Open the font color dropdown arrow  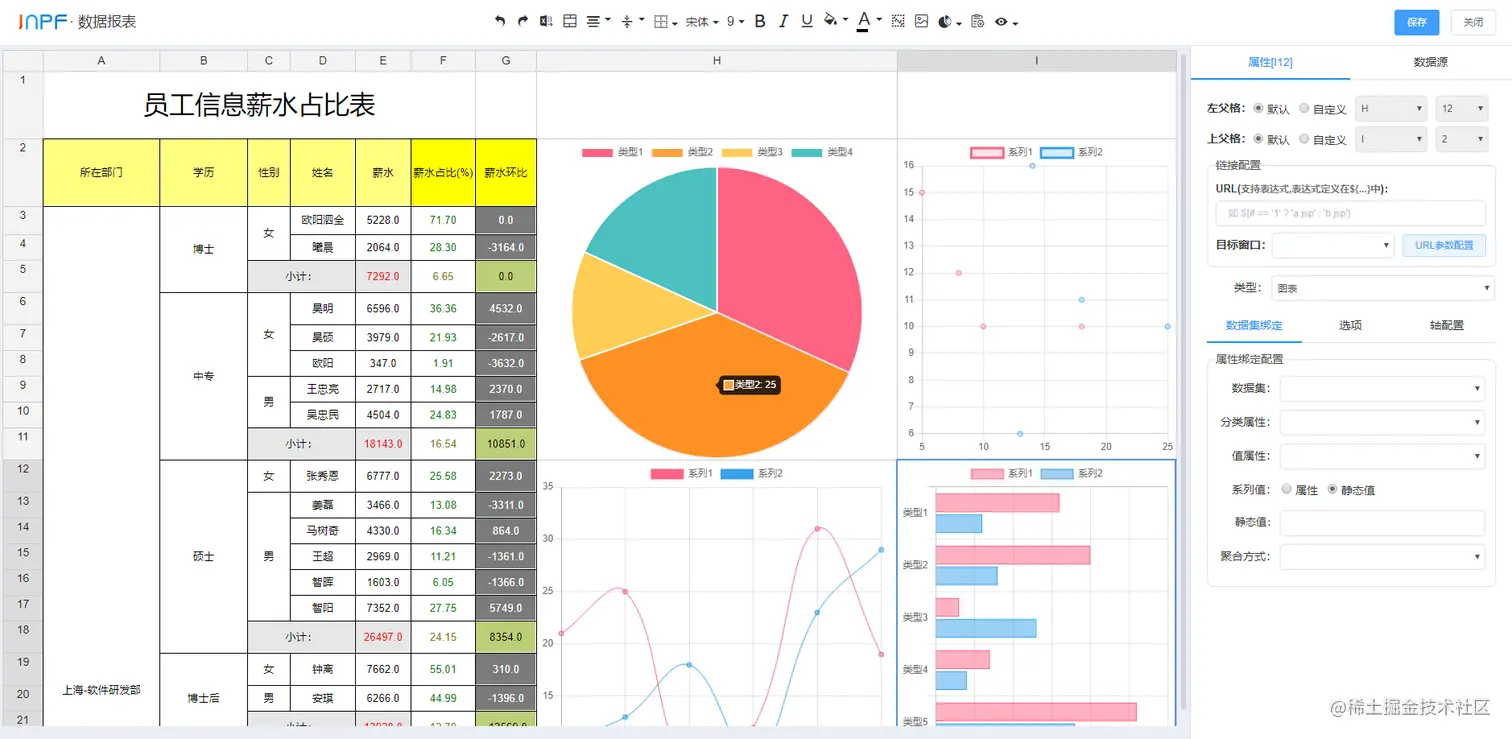(x=878, y=20)
